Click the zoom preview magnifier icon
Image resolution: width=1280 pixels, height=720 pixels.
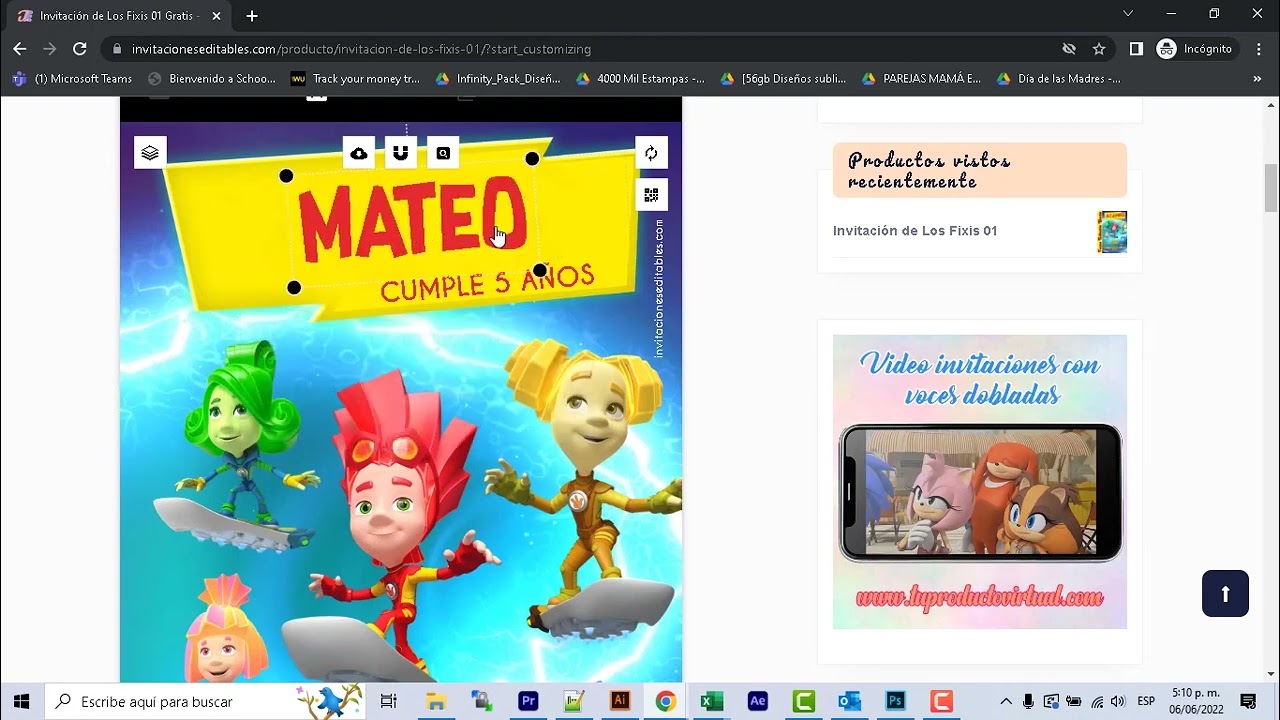443,153
